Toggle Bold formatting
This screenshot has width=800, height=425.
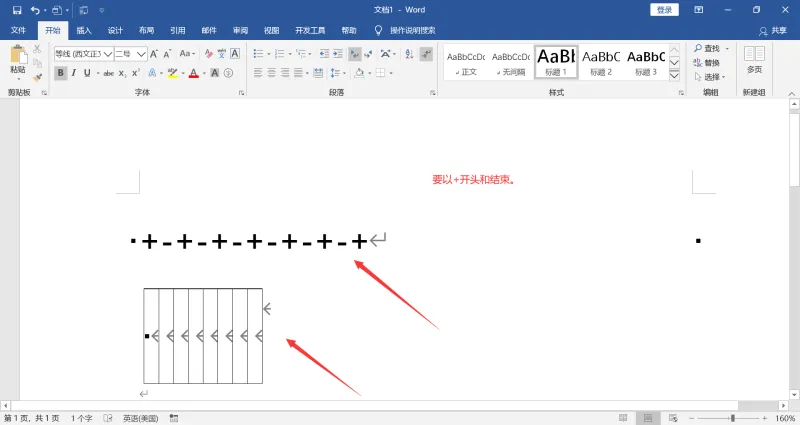(60, 73)
